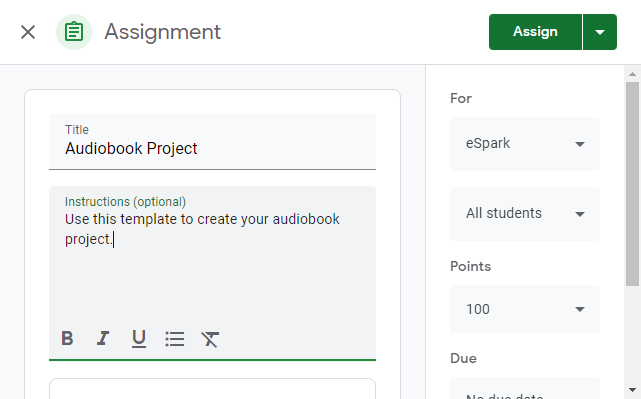Click the For label
641x399 pixels.
[x=461, y=98]
